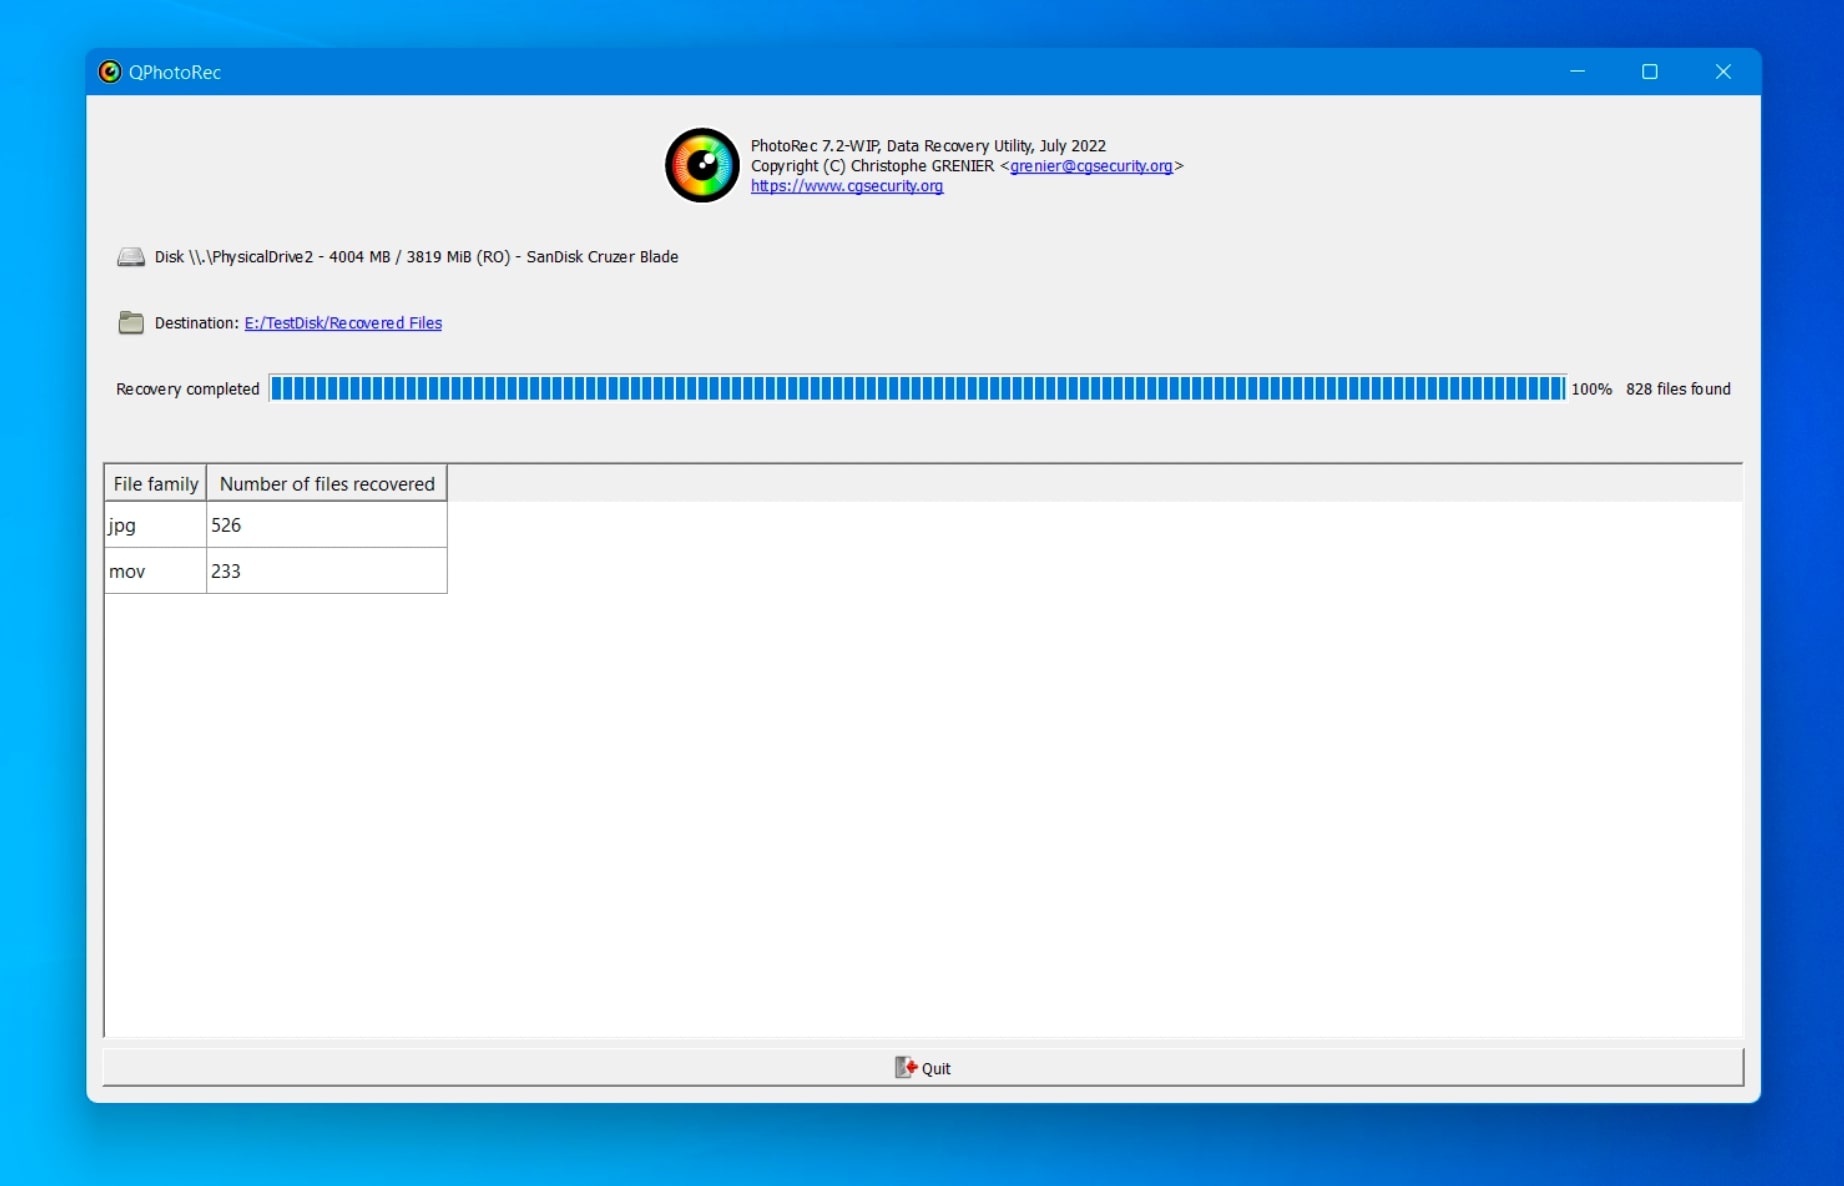The height and width of the screenshot is (1186, 1844).
Task: Open the https://www.cgsecurity.org link
Action: coord(847,186)
